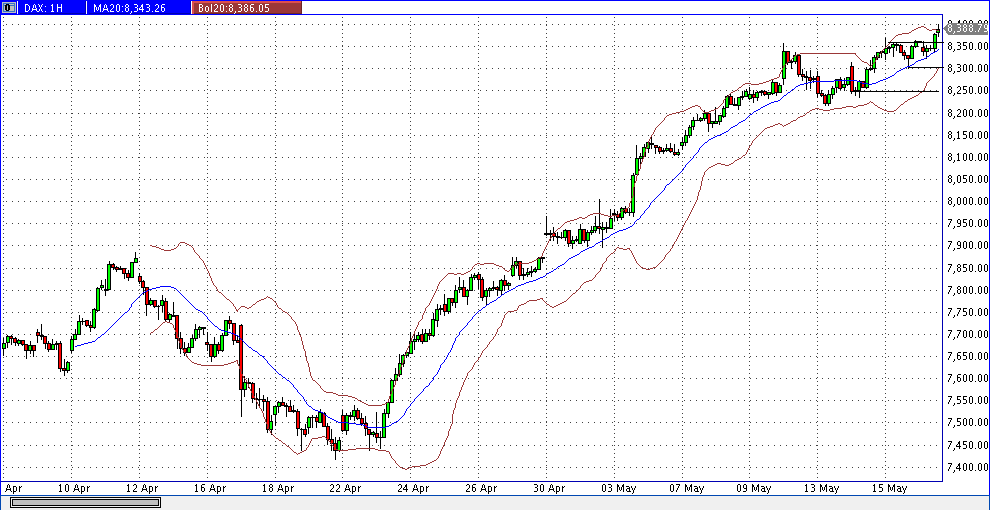Image resolution: width=990 pixels, height=510 pixels.
Task: Click the MA20:8,343.26 indicator label
Action: pos(129,8)
